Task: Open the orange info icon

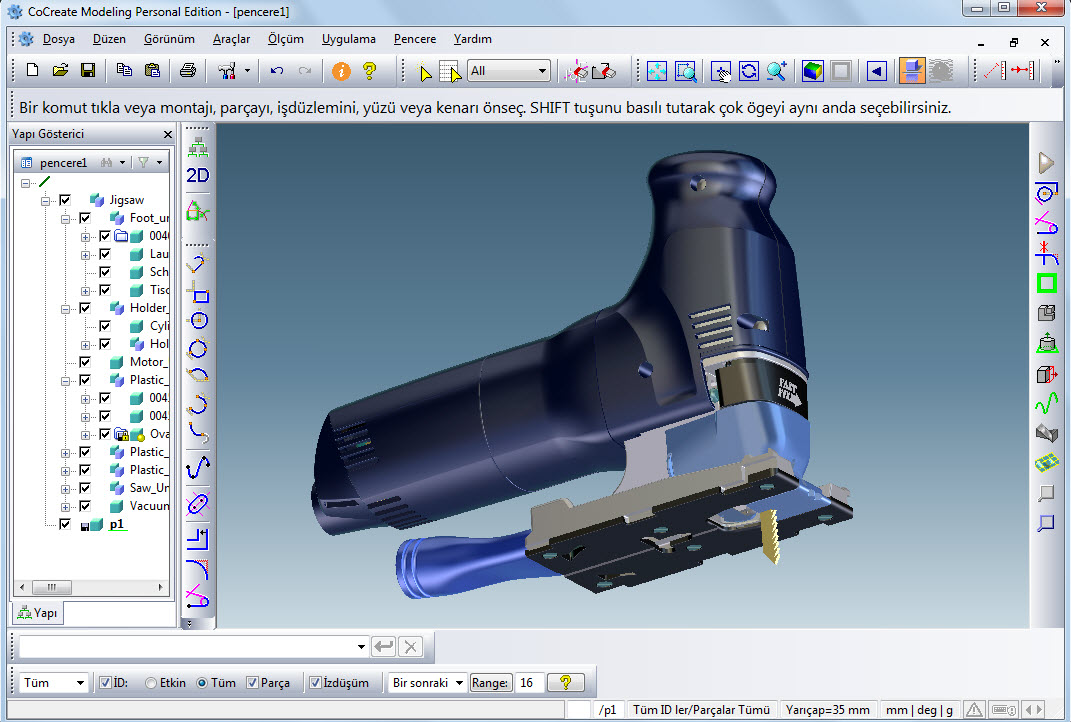Action: [341, 70]
